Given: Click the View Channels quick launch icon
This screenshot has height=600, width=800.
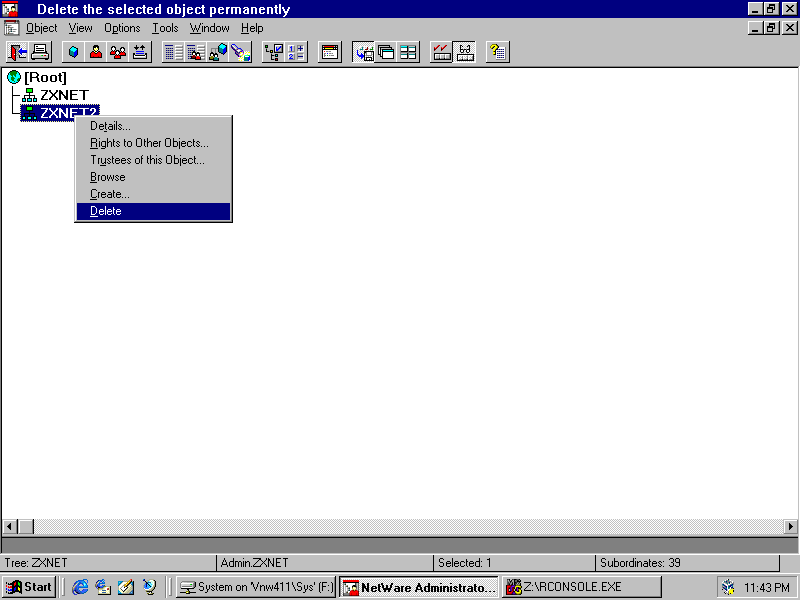Looking at the screenshot, I should click(x=149, y=587).
